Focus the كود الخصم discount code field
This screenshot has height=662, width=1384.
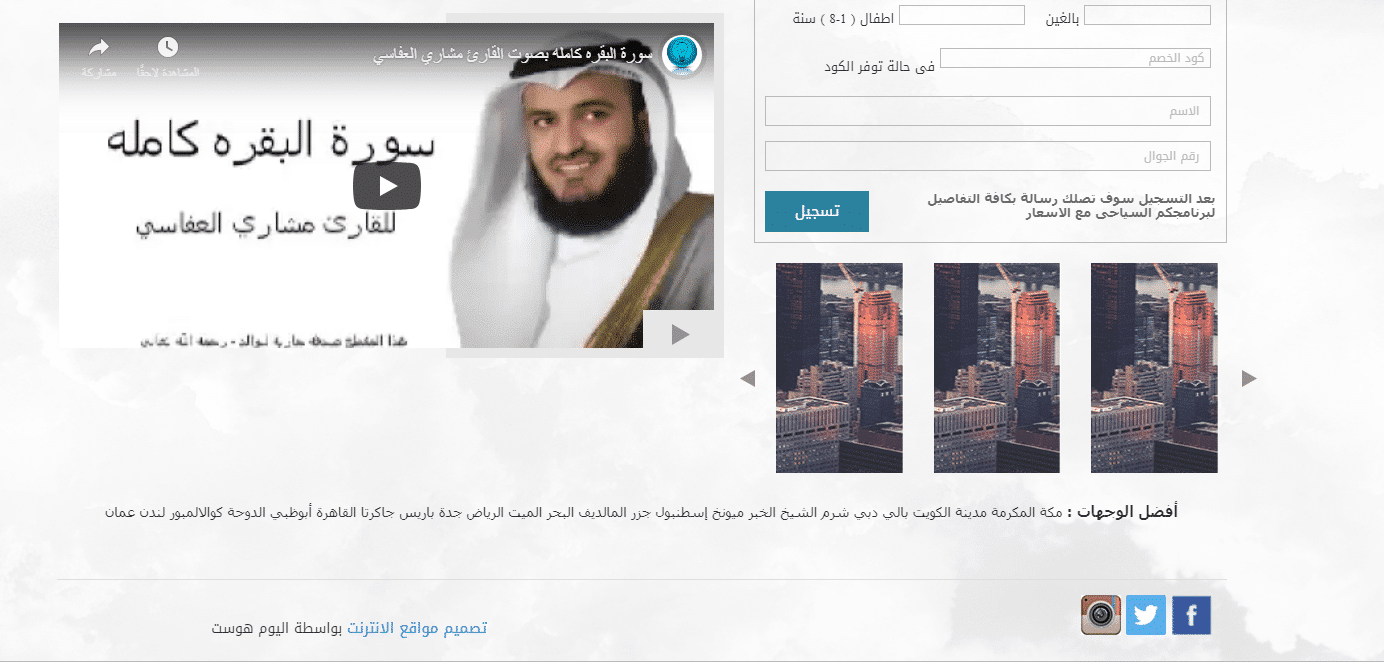1075,59
